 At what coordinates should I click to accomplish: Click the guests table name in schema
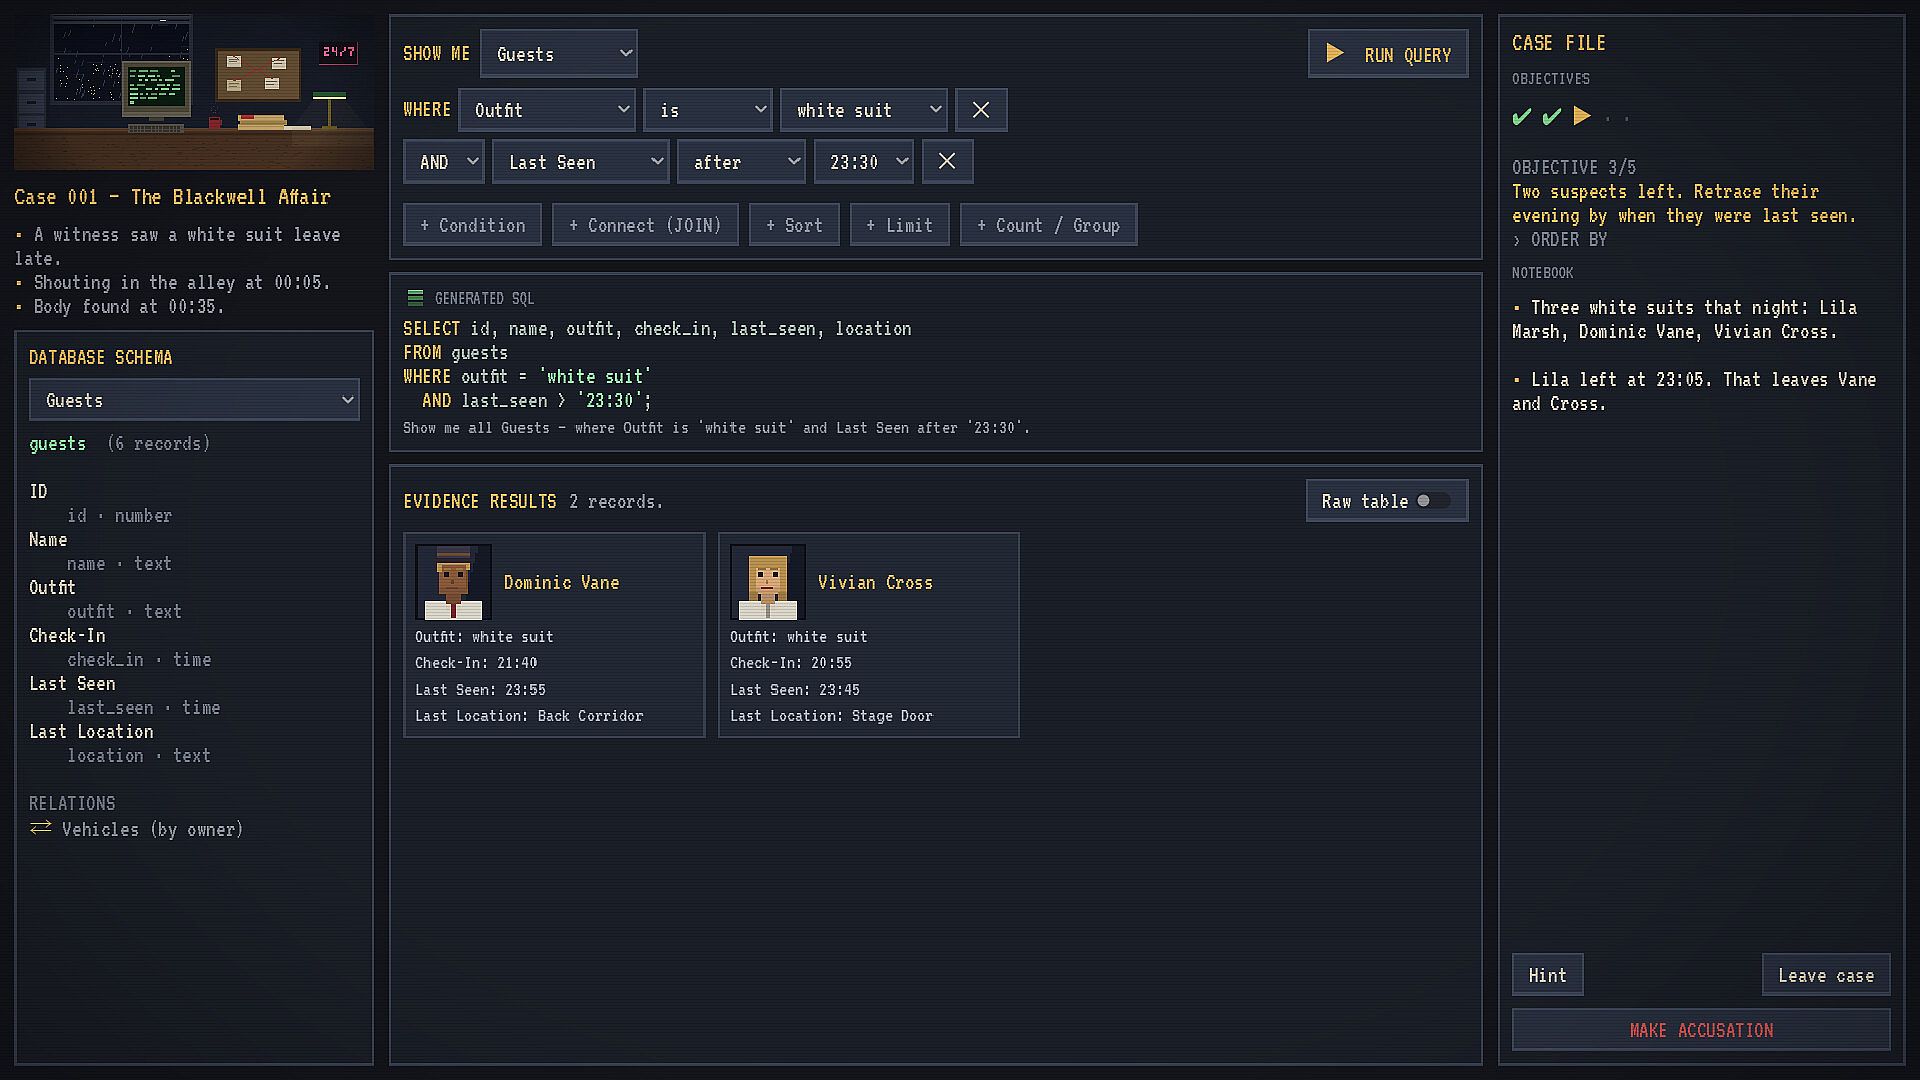tap(57, 444)
